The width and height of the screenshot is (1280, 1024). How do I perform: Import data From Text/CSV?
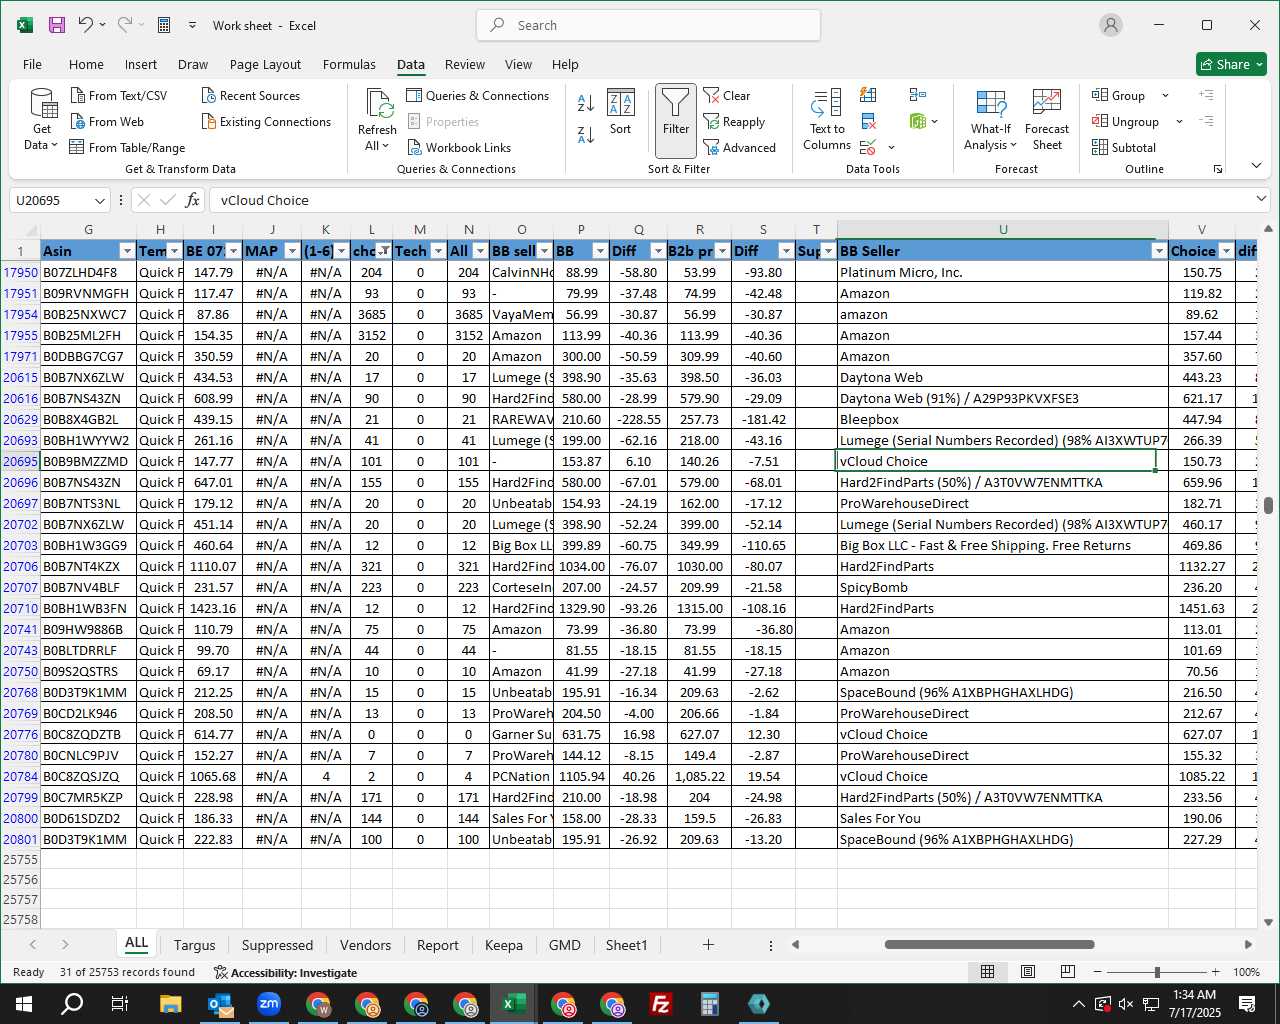tap(119, 96)
